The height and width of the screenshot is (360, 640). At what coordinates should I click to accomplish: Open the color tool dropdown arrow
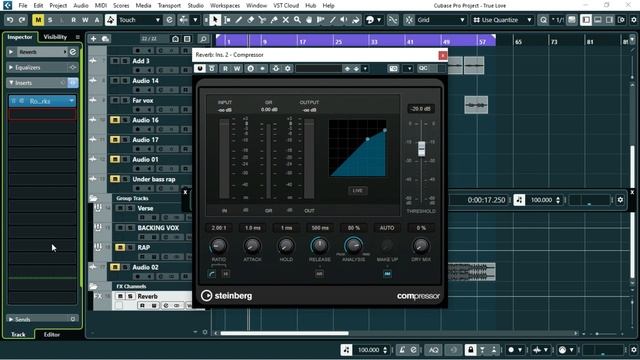coord(379,20)
